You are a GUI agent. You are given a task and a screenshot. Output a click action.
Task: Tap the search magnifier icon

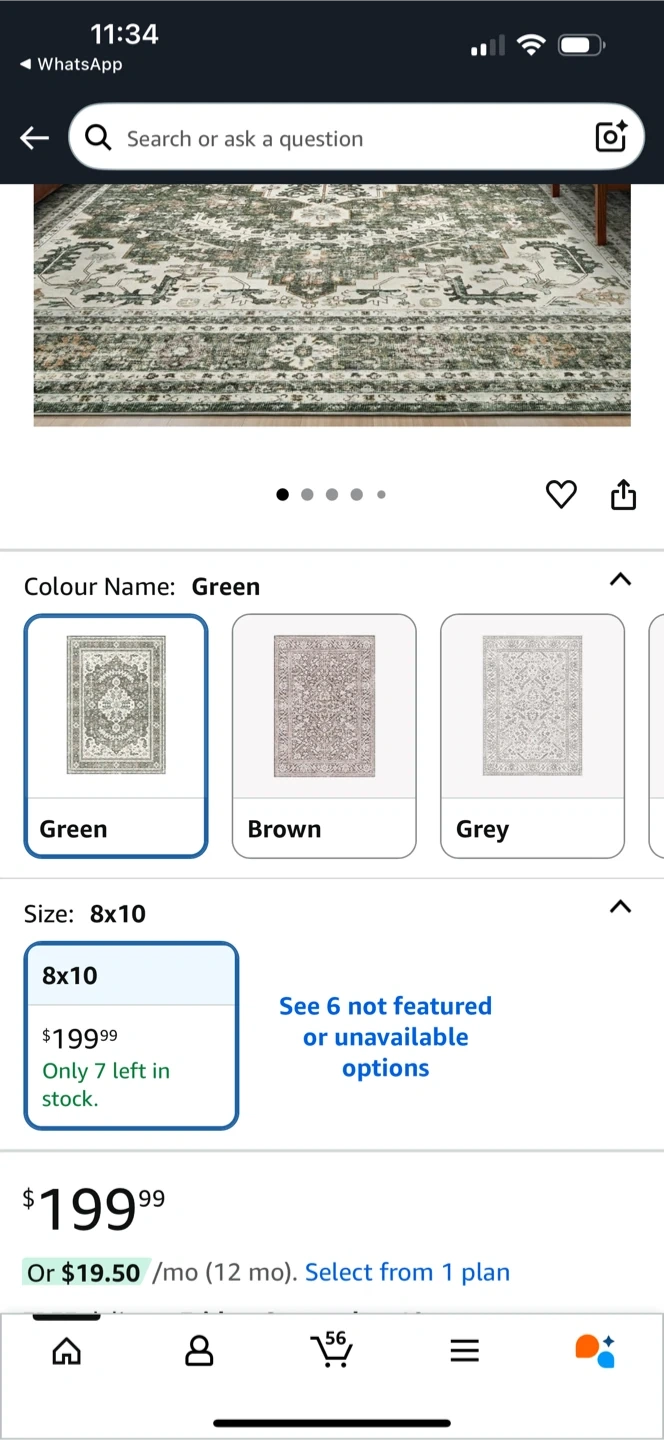pos(98,138)
